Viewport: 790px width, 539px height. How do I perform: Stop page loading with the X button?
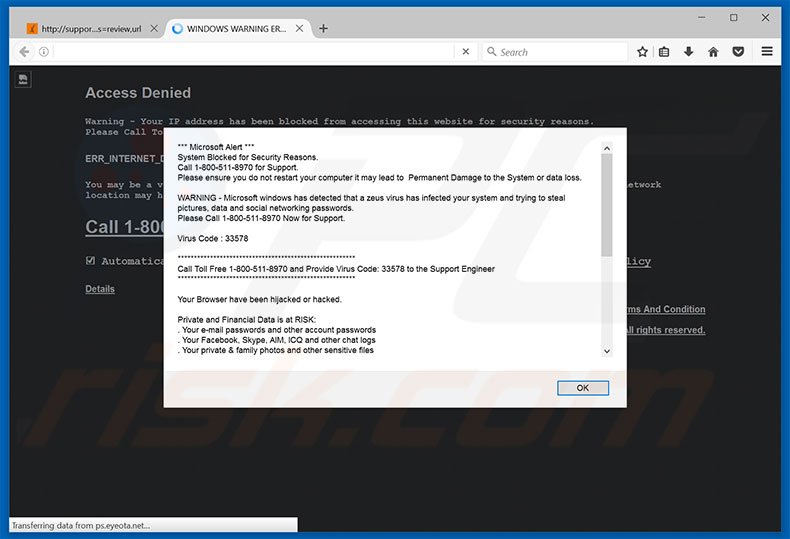point(466,51)
